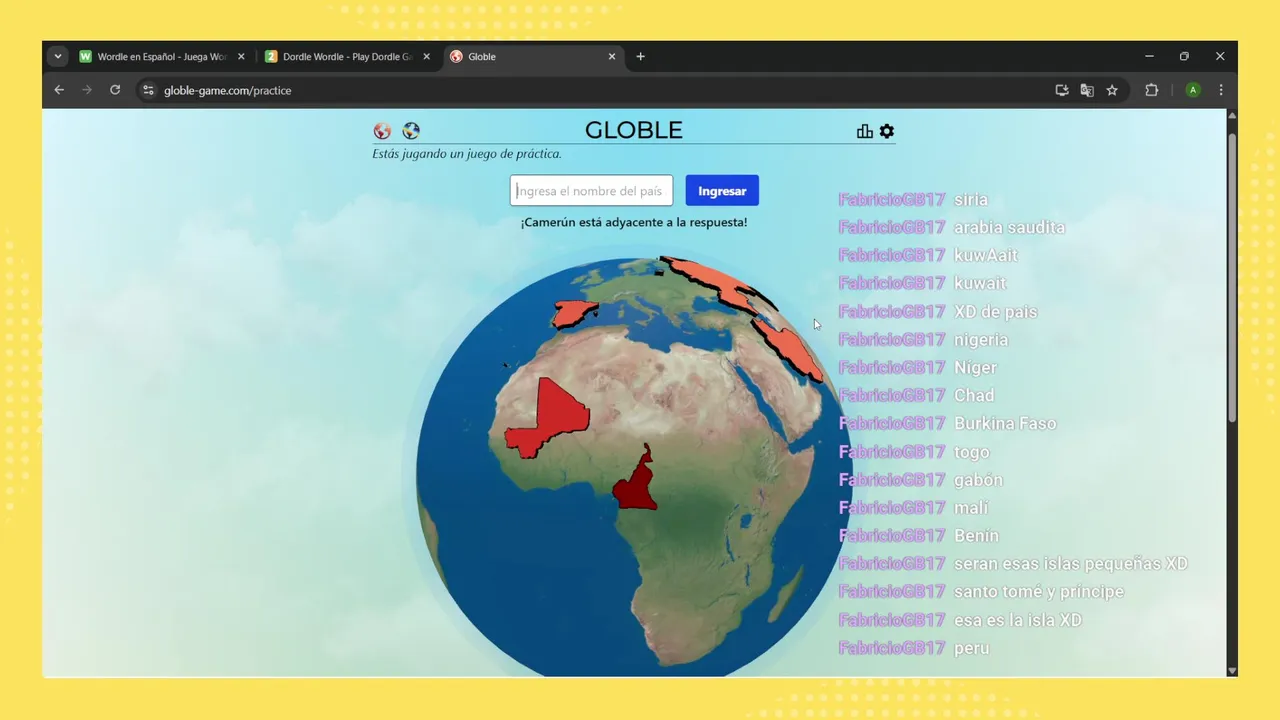Click the 'Camerún está adyacente a la respuesta' message

click(634, 222)
